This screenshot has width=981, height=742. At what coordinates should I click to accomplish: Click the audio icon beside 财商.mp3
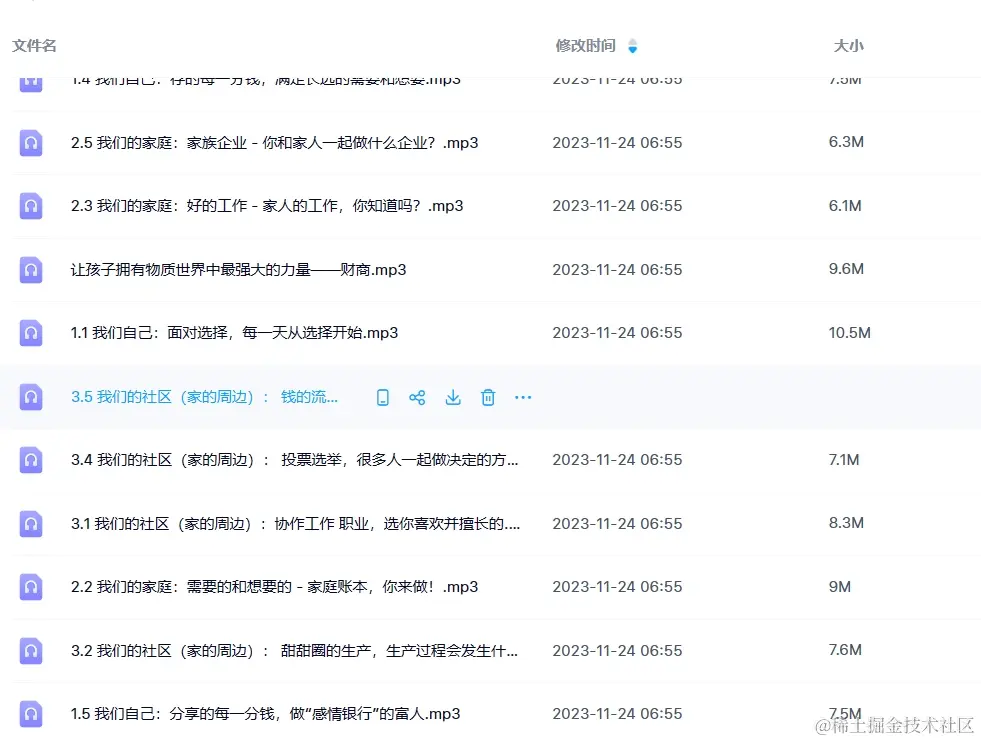coord(30,269)
